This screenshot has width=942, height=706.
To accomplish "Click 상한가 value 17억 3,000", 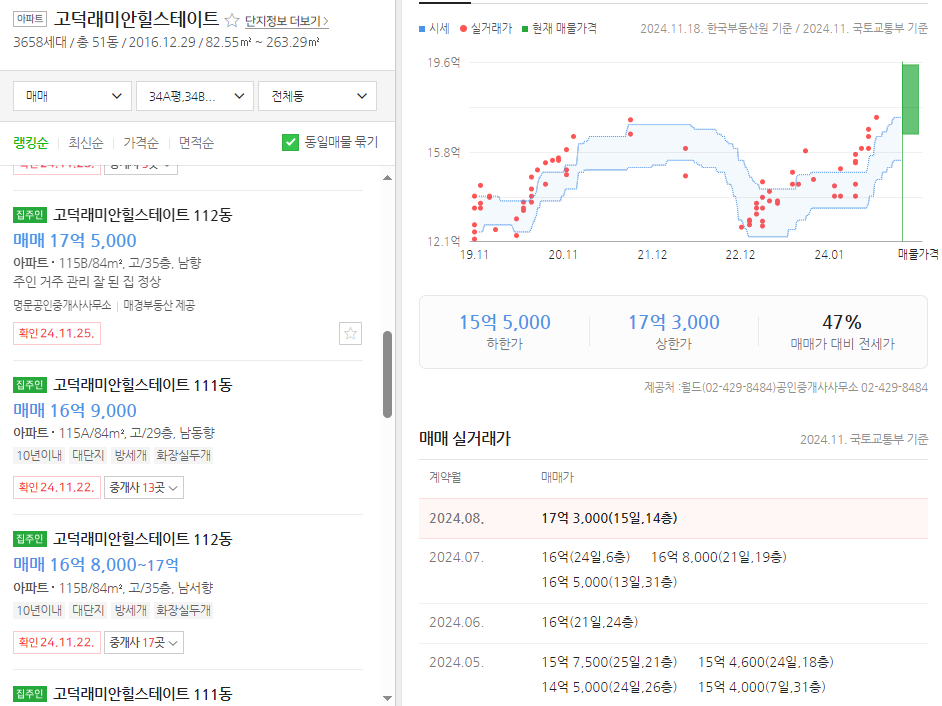I will click(673, 322).
